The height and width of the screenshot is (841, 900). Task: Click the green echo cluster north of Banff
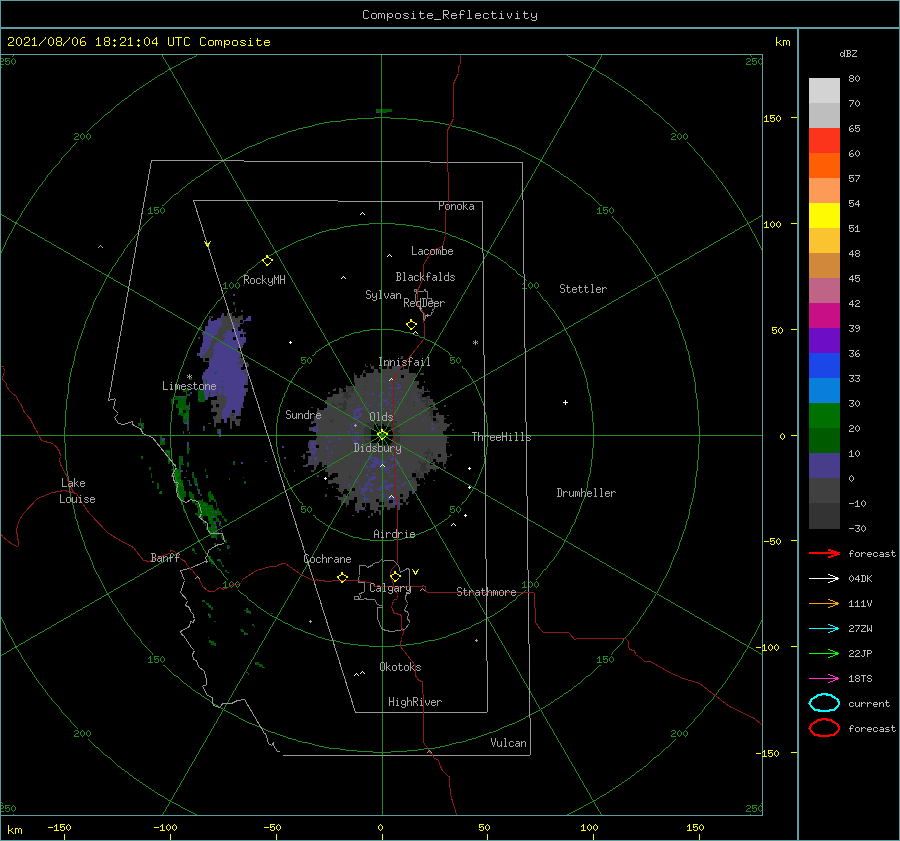pyautogui.click(x=208, y=514)
